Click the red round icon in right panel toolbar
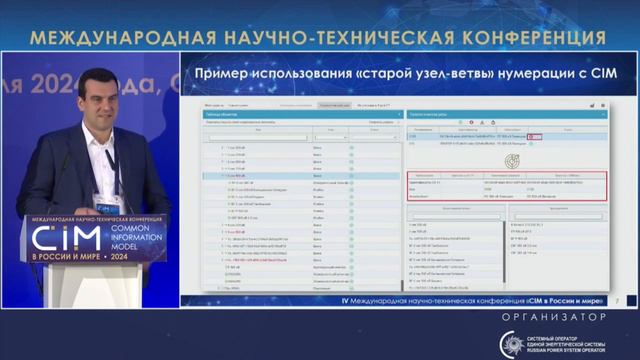This screenshot has width=640, height=360. tap(471, 122)
